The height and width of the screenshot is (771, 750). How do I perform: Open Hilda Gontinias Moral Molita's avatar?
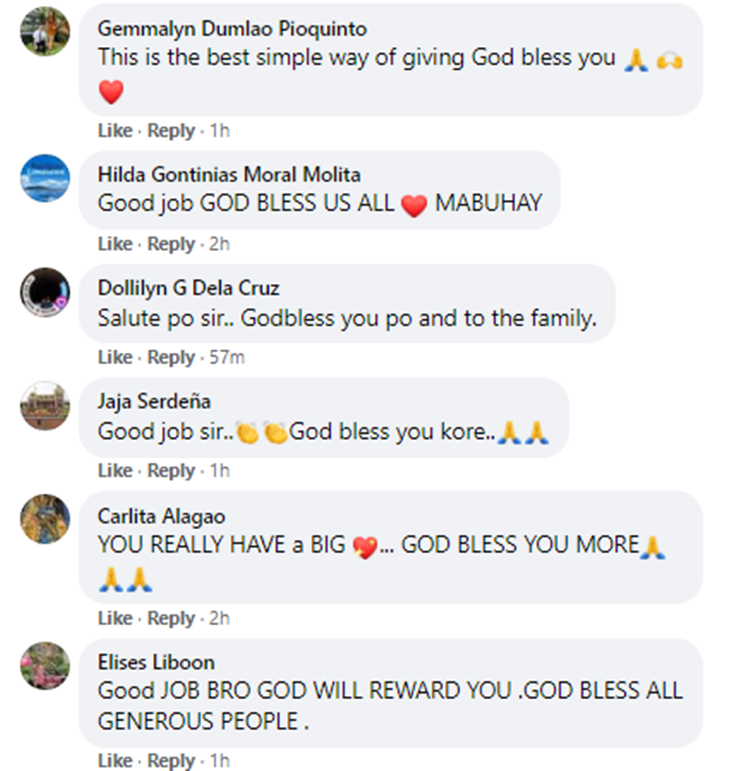tap(45, 178)
